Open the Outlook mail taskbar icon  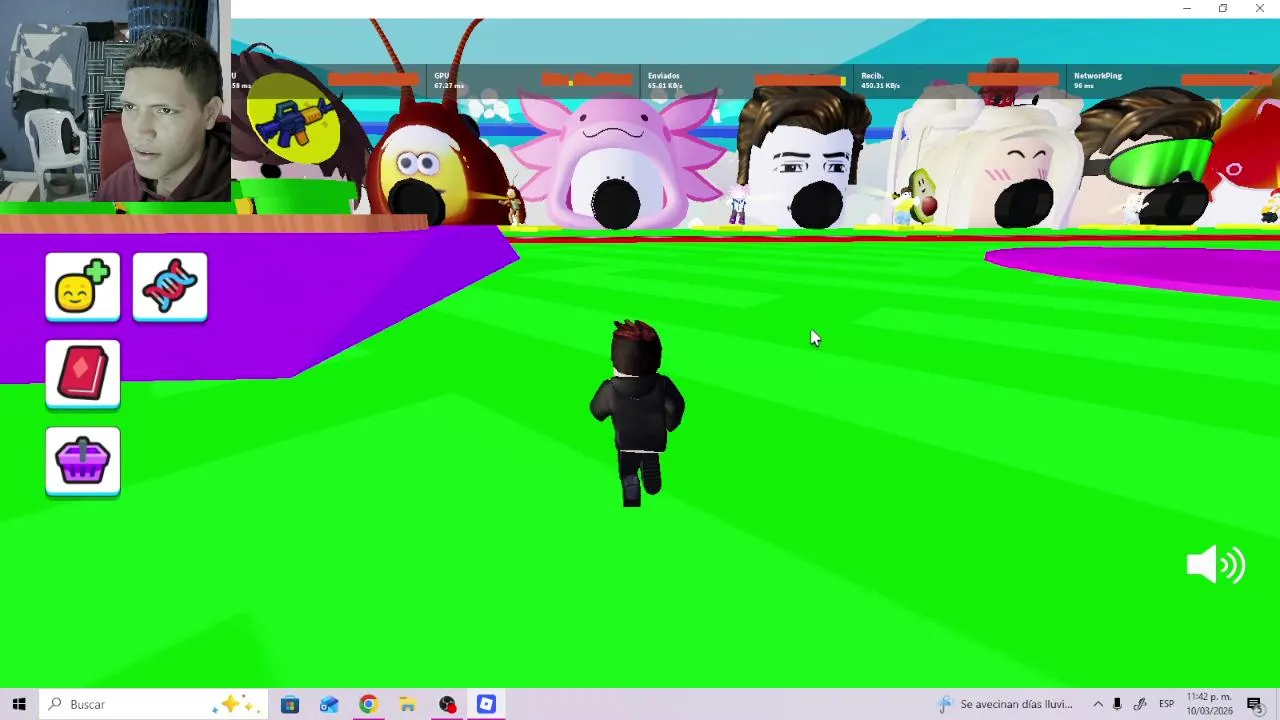(x=329, y=704)
